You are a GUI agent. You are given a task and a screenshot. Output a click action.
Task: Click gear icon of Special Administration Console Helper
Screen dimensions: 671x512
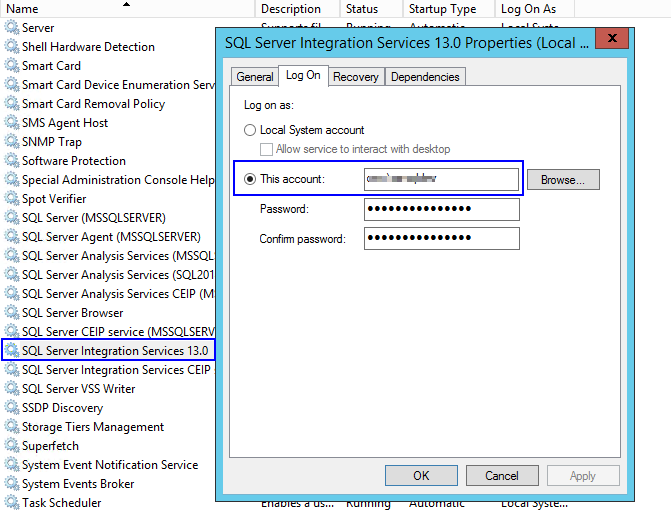click(12, 180)
